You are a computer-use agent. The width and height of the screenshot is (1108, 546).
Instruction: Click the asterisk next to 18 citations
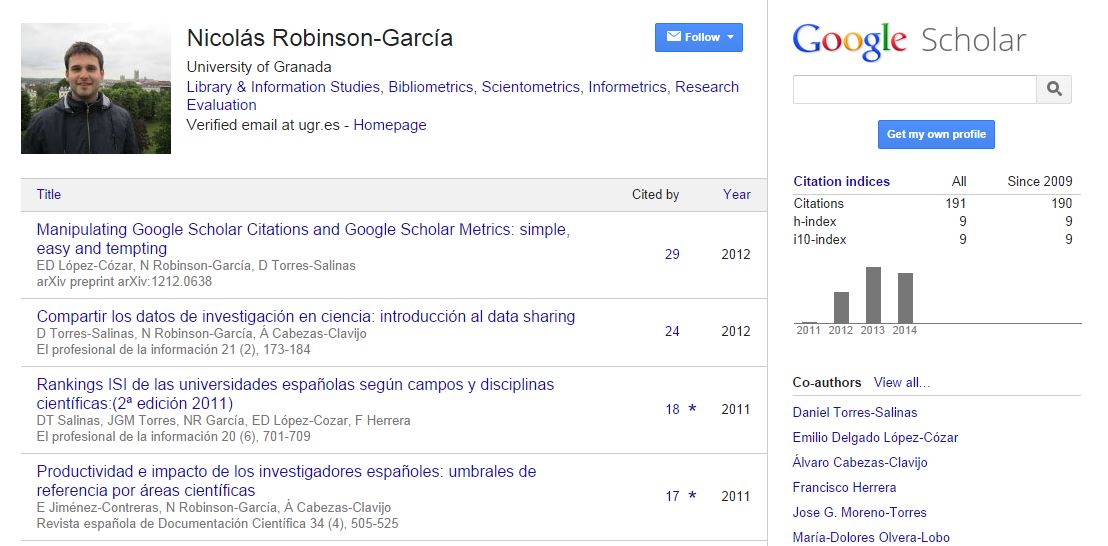click(692, 409)
